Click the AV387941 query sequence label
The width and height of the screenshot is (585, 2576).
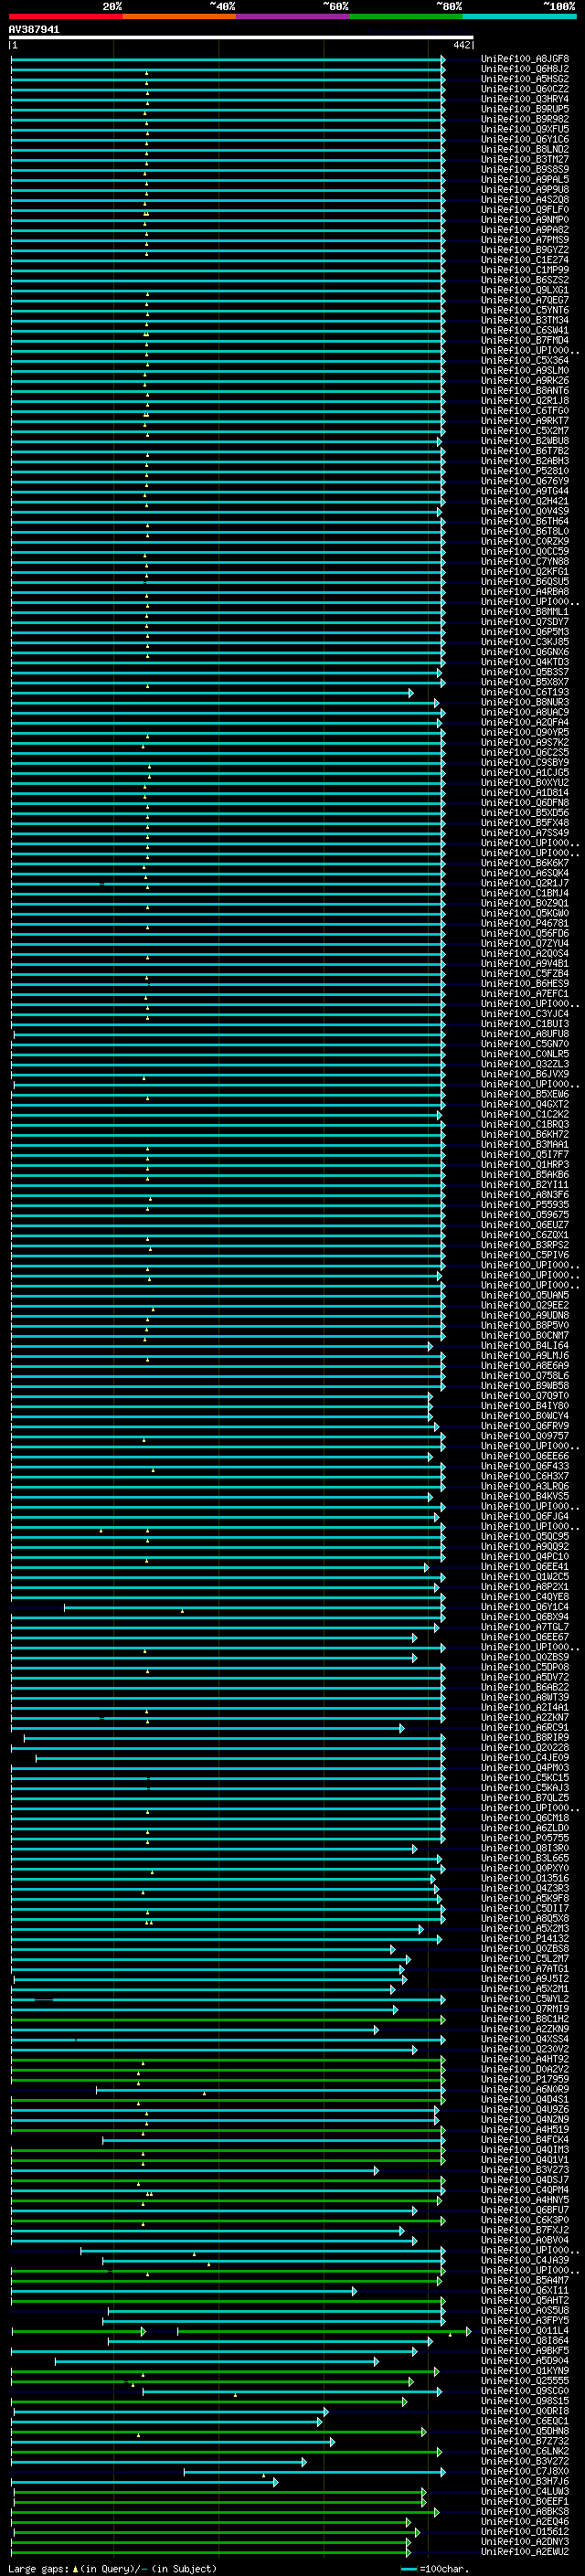34,29
